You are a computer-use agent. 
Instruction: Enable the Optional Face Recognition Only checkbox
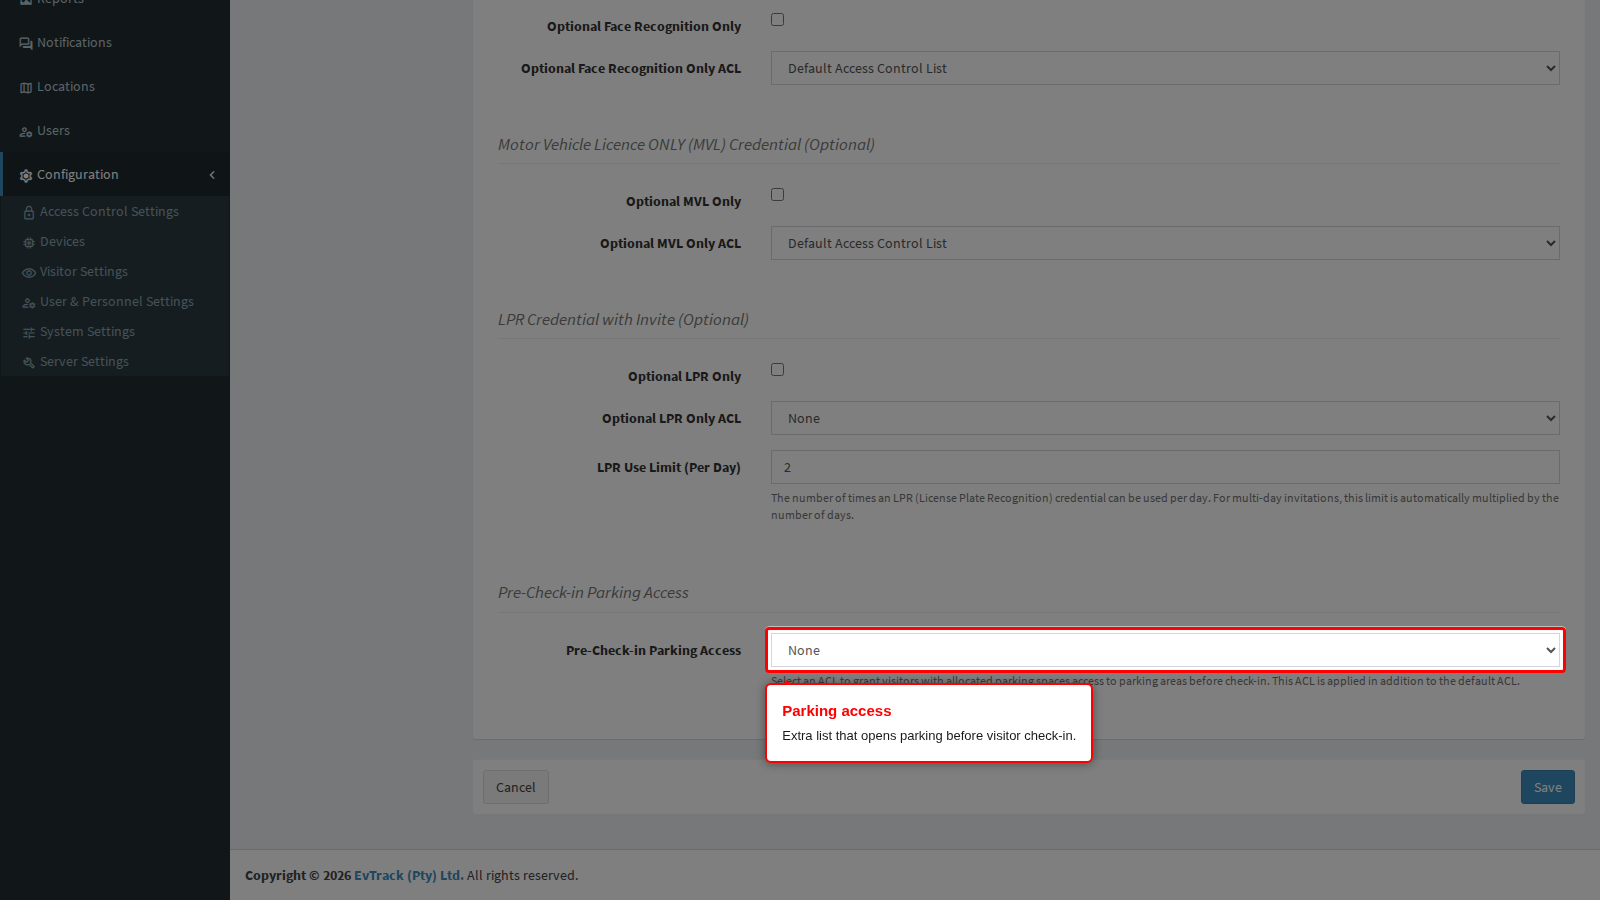point(777,20)
